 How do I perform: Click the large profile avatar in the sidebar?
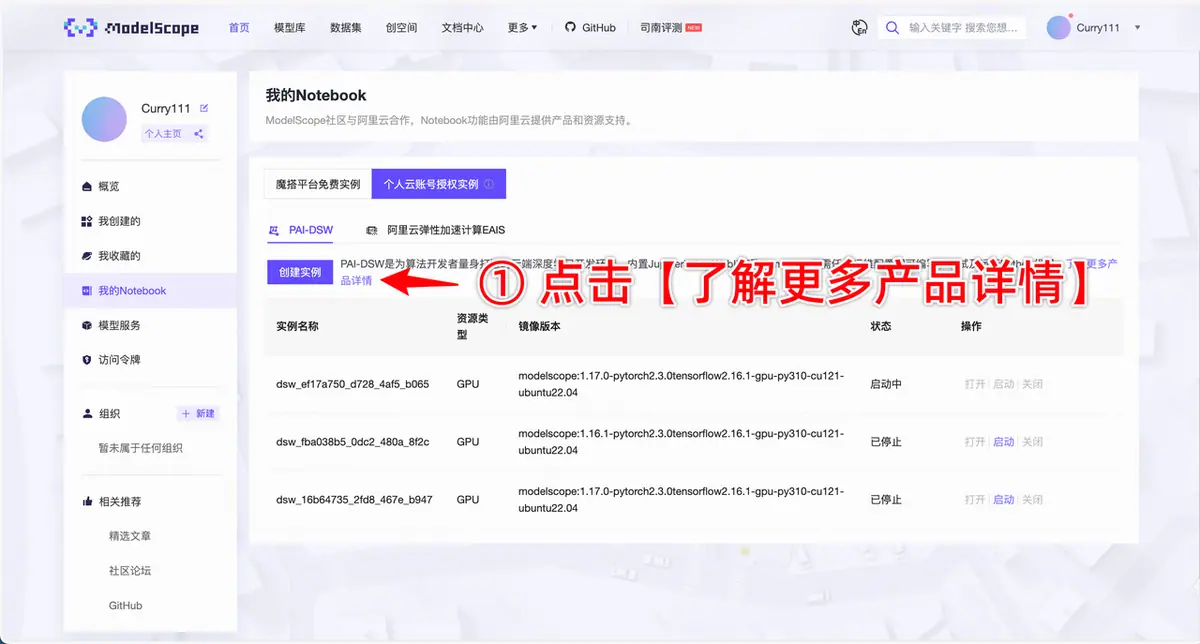(104, 120)
